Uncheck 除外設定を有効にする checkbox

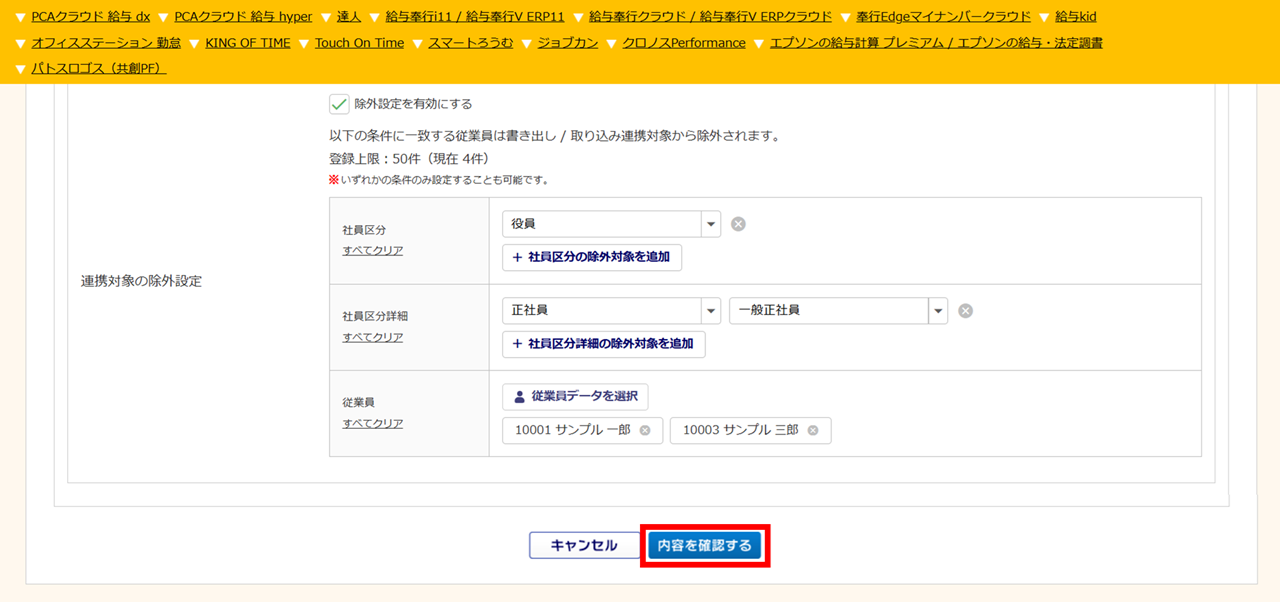tap(339, 104)
